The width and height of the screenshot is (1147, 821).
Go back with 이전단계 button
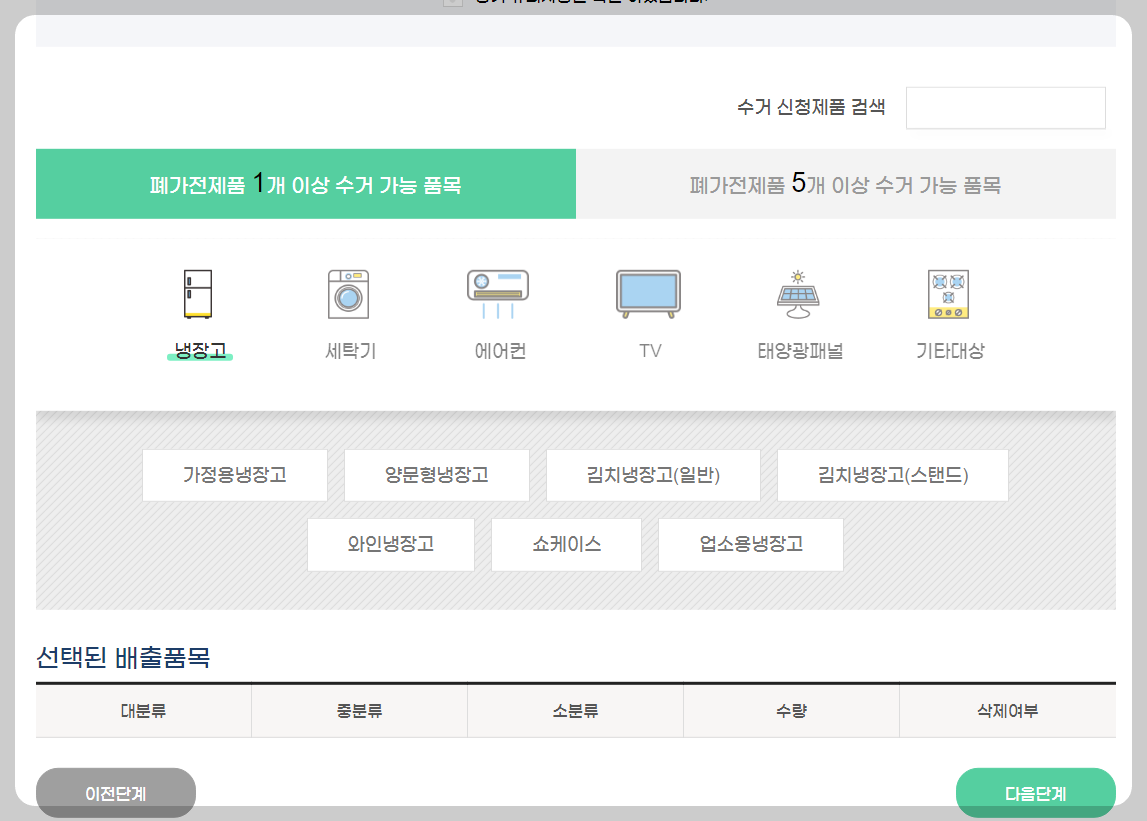click(116, 793)
